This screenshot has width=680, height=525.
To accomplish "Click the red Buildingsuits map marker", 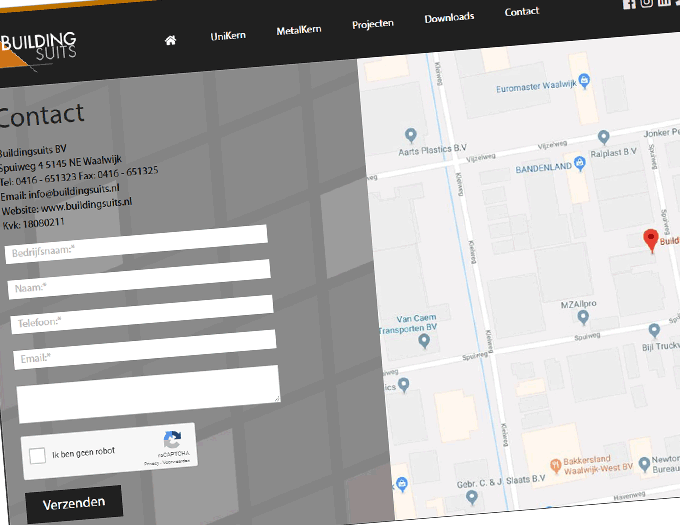I will (651, 240).
